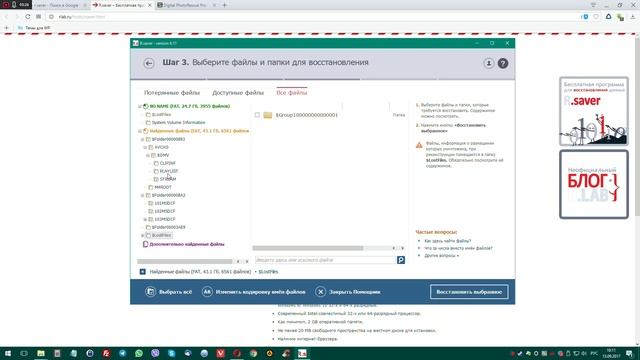This screenshot has height=360, width=640.
Task: Click Восстановить выбранное button
Action: click(469, 292)
